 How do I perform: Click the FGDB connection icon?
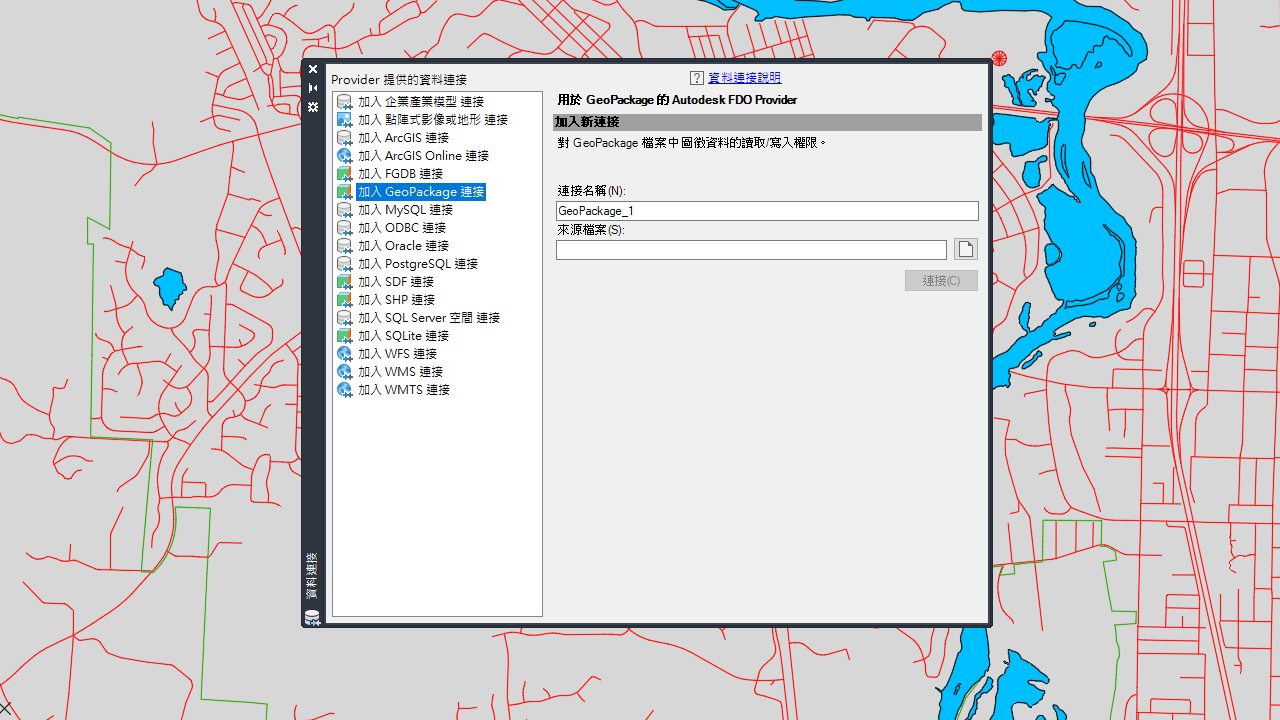[344, 174]
